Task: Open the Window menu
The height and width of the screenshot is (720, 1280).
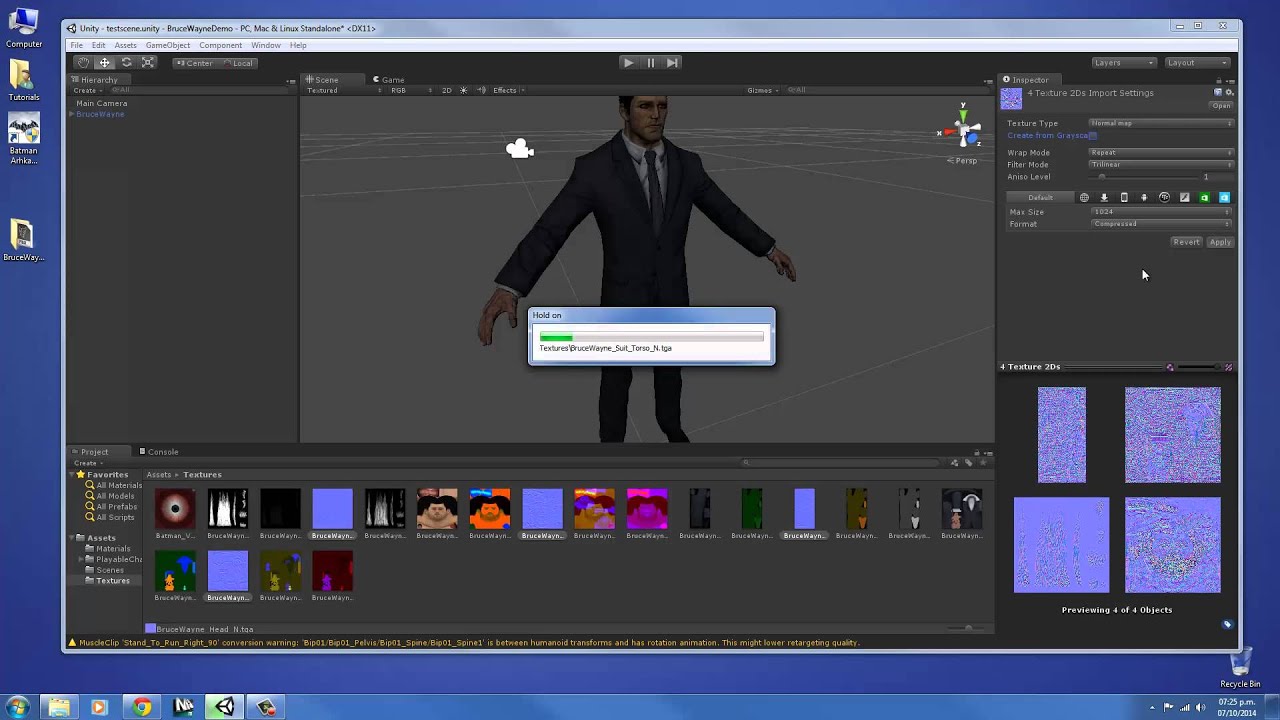Action: (266, 45)
